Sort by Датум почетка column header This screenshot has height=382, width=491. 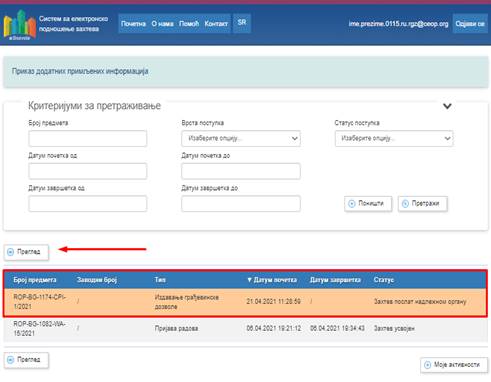[275, 280]
